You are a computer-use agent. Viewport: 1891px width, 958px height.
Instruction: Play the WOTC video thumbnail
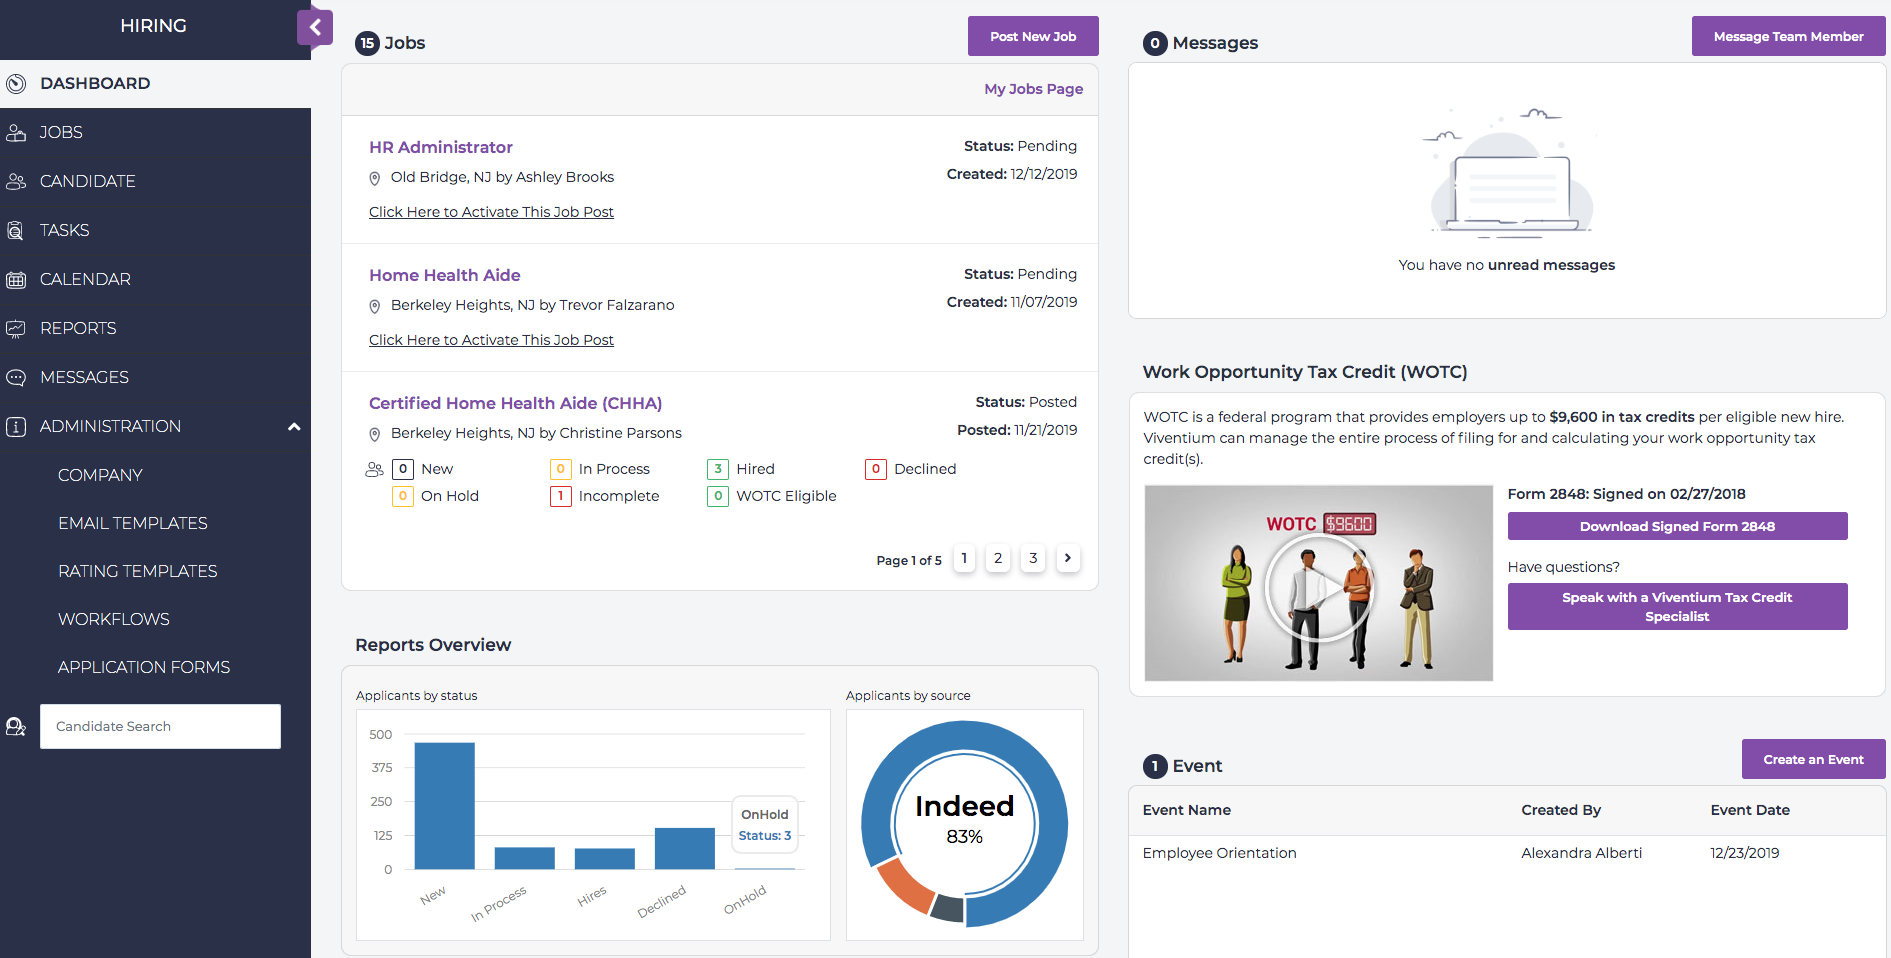point(1318,587)
